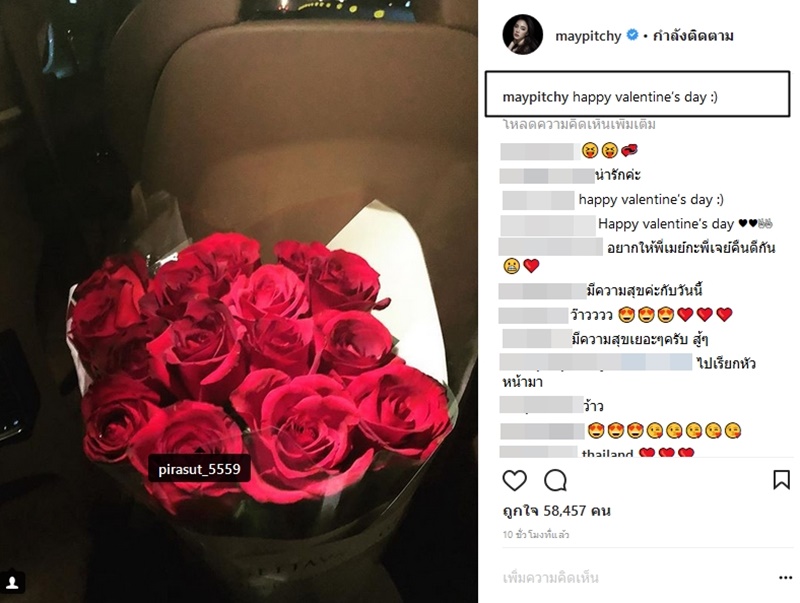View the list of 58,457 likes
Screen dimensions: 800x603
coord(556,511)
